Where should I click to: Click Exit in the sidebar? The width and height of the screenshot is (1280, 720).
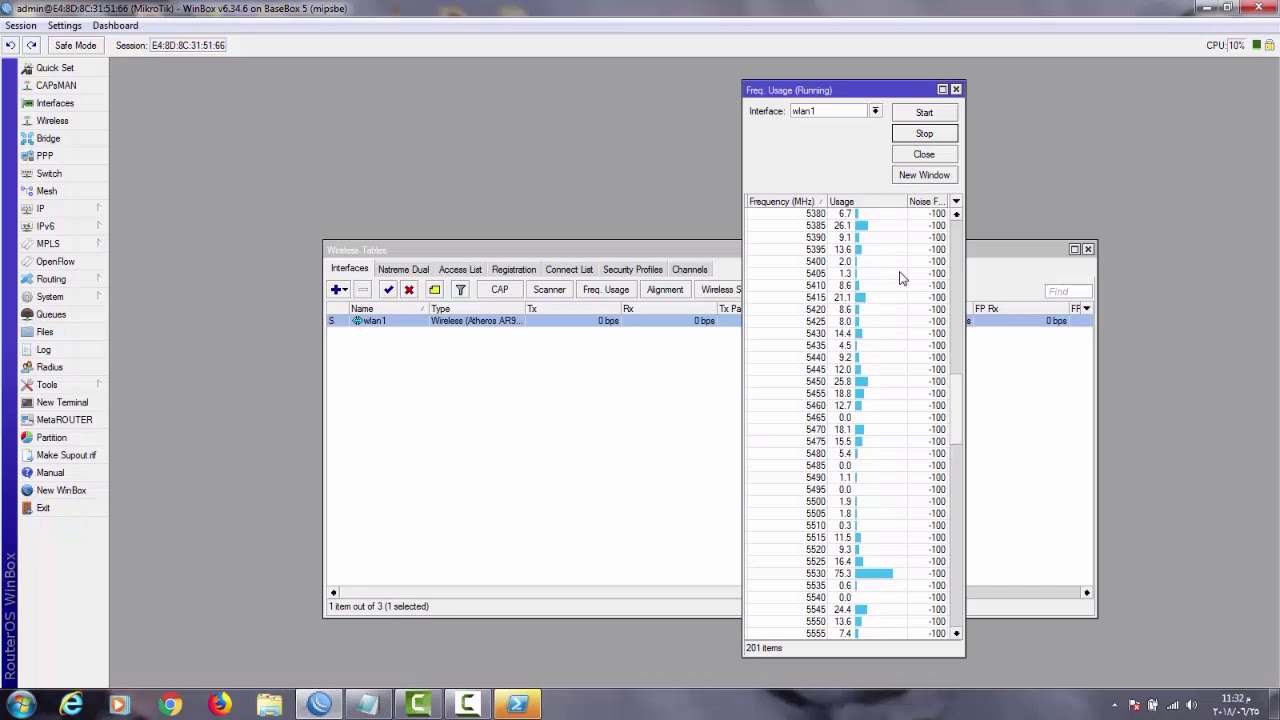pyautogui.click(x=43, y=508)
